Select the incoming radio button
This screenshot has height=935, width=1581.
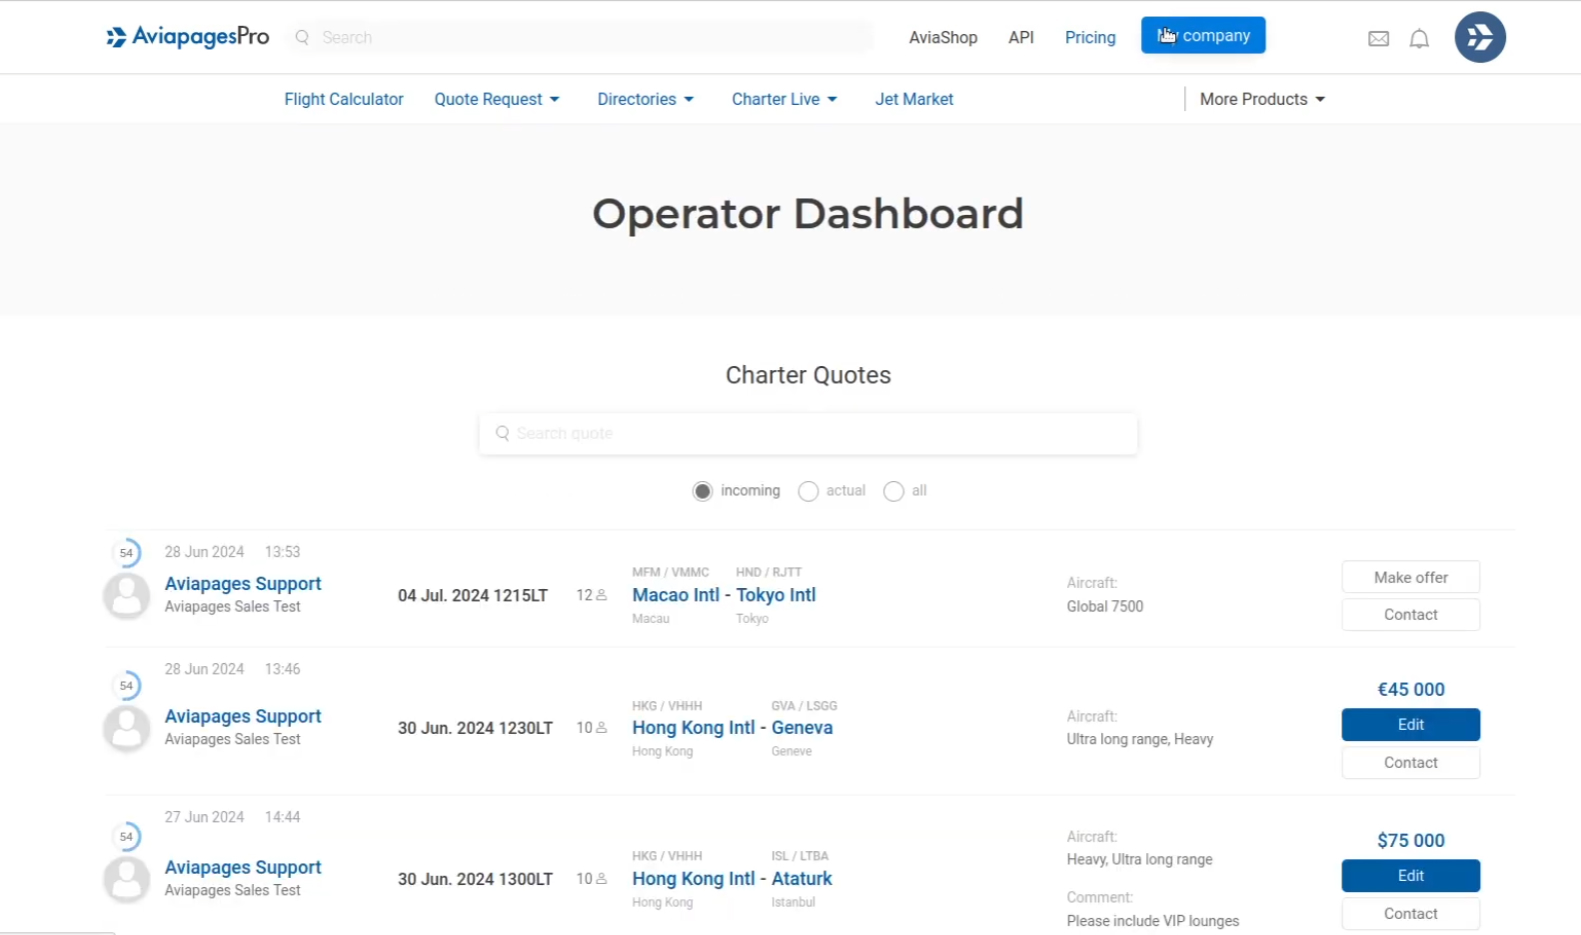click(x=702, y=491)
